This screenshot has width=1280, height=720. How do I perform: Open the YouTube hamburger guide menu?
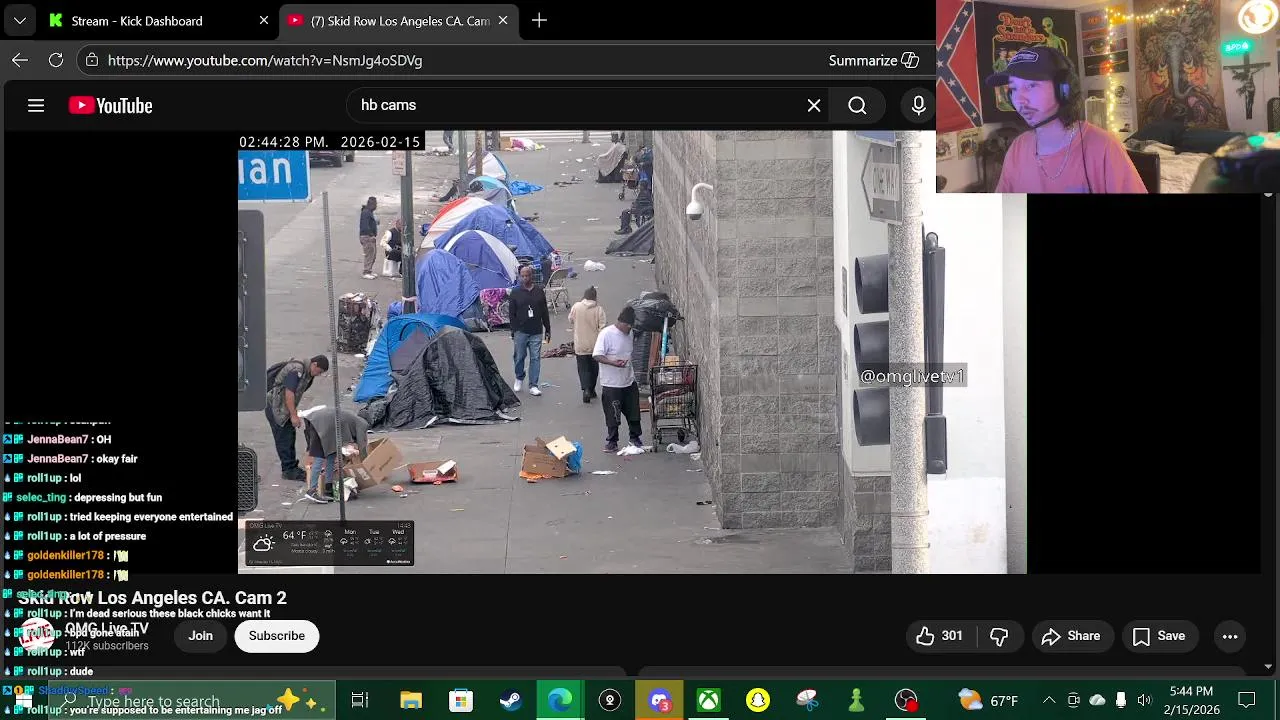[x=36, y=105]
